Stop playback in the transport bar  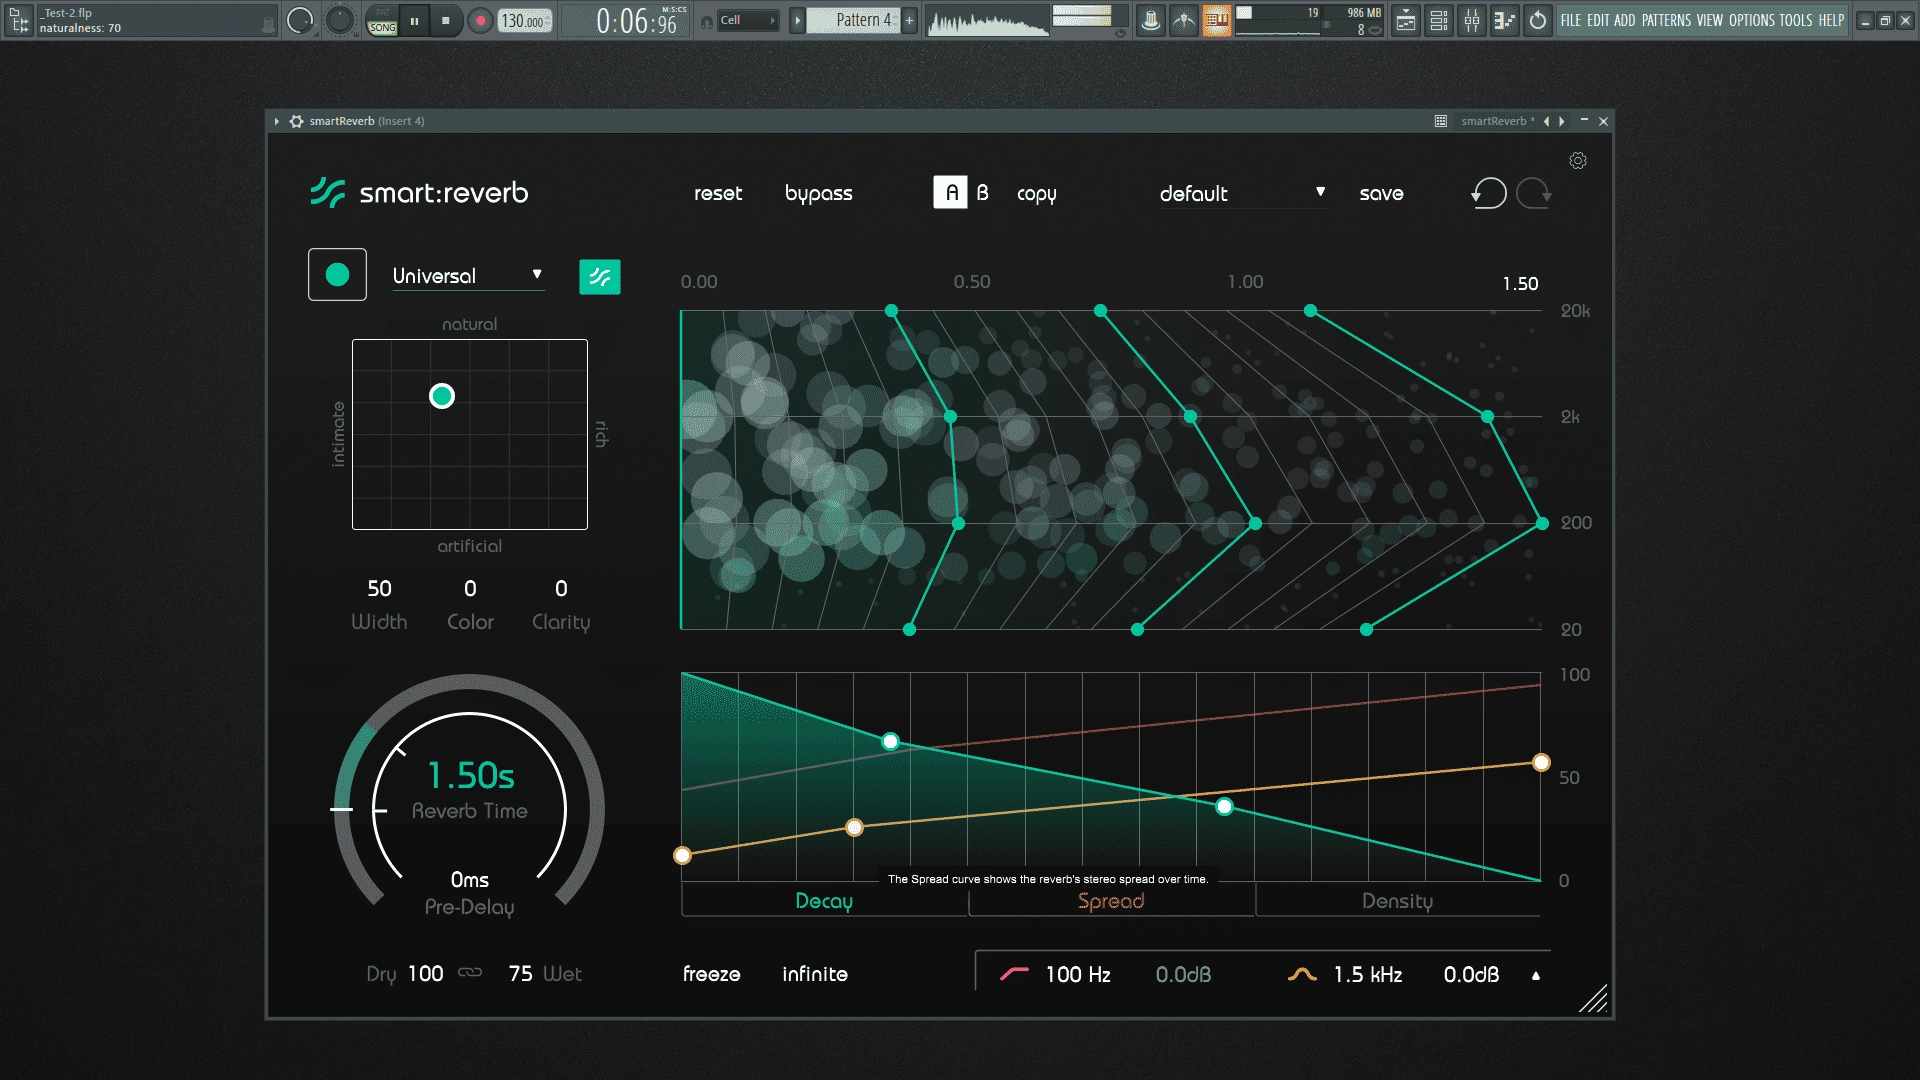coord(446,20)
